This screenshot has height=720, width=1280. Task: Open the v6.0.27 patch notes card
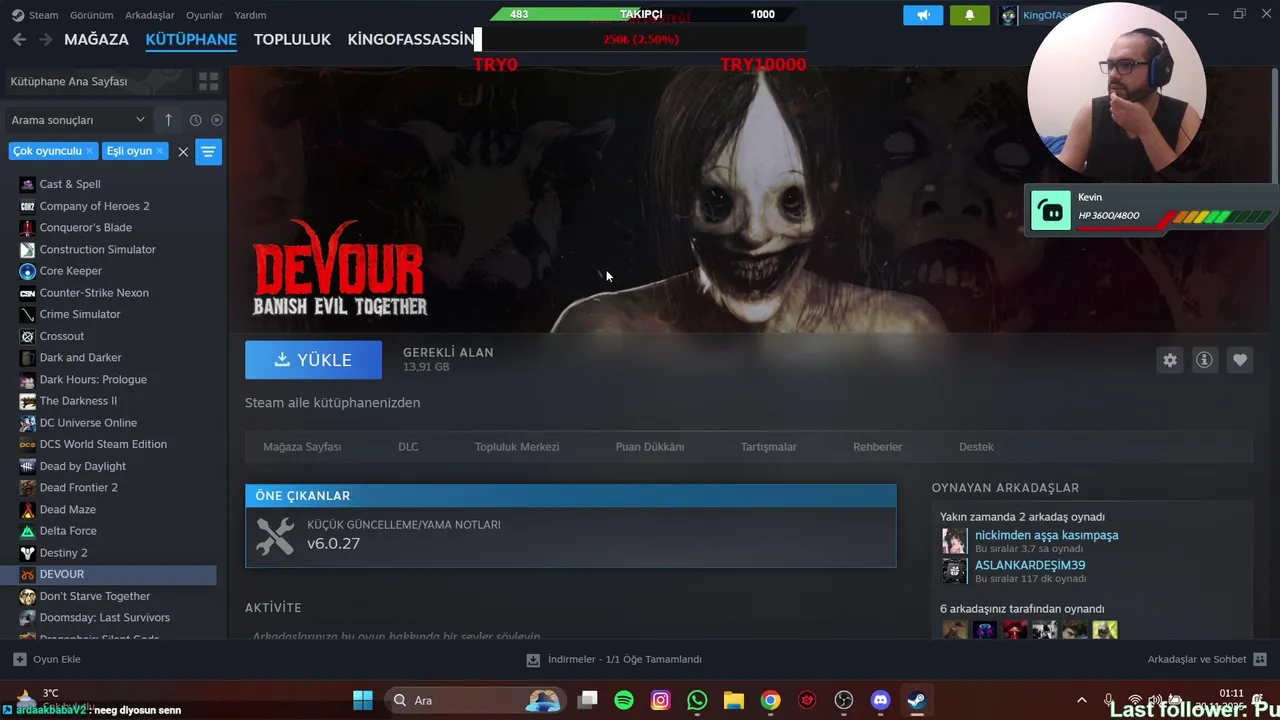point(571,537)
